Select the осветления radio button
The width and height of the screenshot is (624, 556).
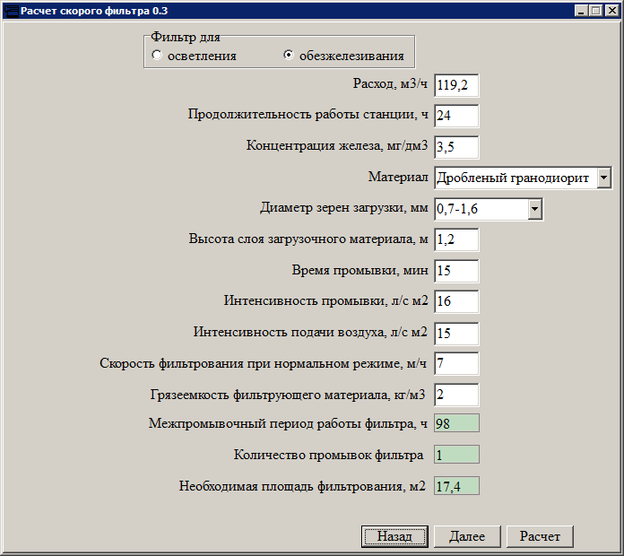click(157, 55)
